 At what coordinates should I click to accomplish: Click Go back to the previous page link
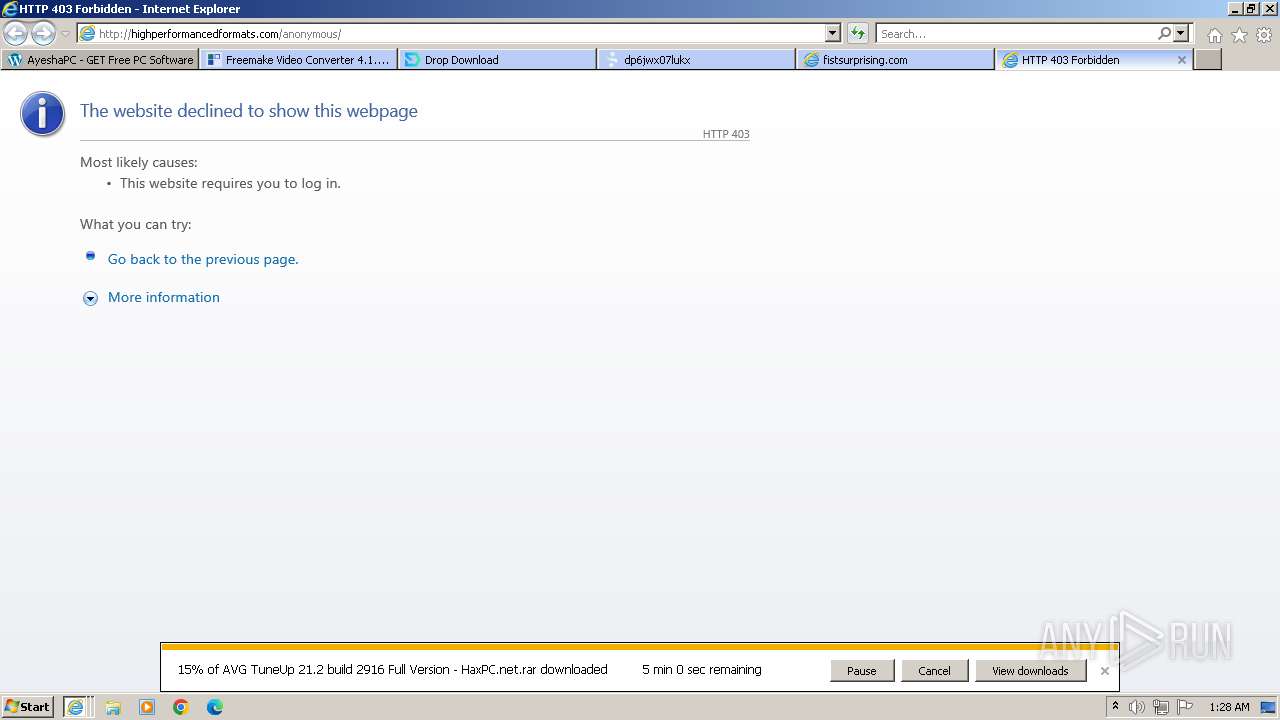[203, 259]
